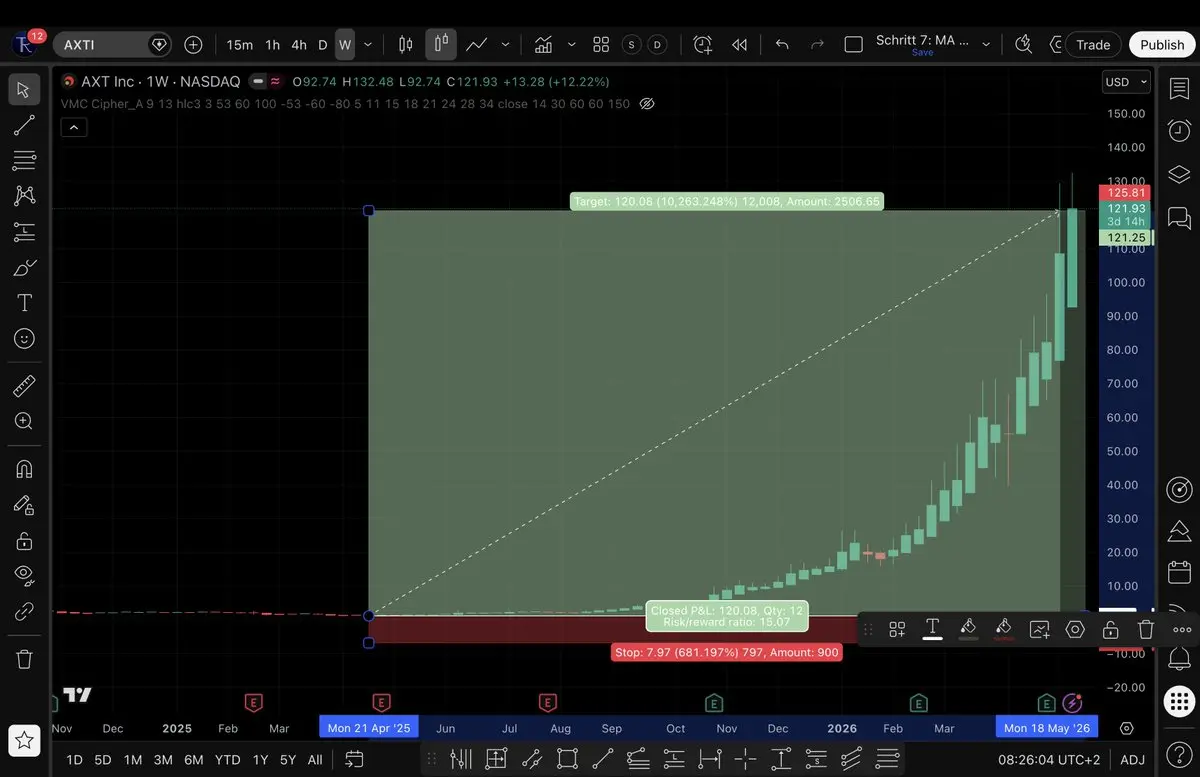Open the watchlist panel
Image resolution: width=1200 pixels, height=777 pixels.
click(1179, 87)
